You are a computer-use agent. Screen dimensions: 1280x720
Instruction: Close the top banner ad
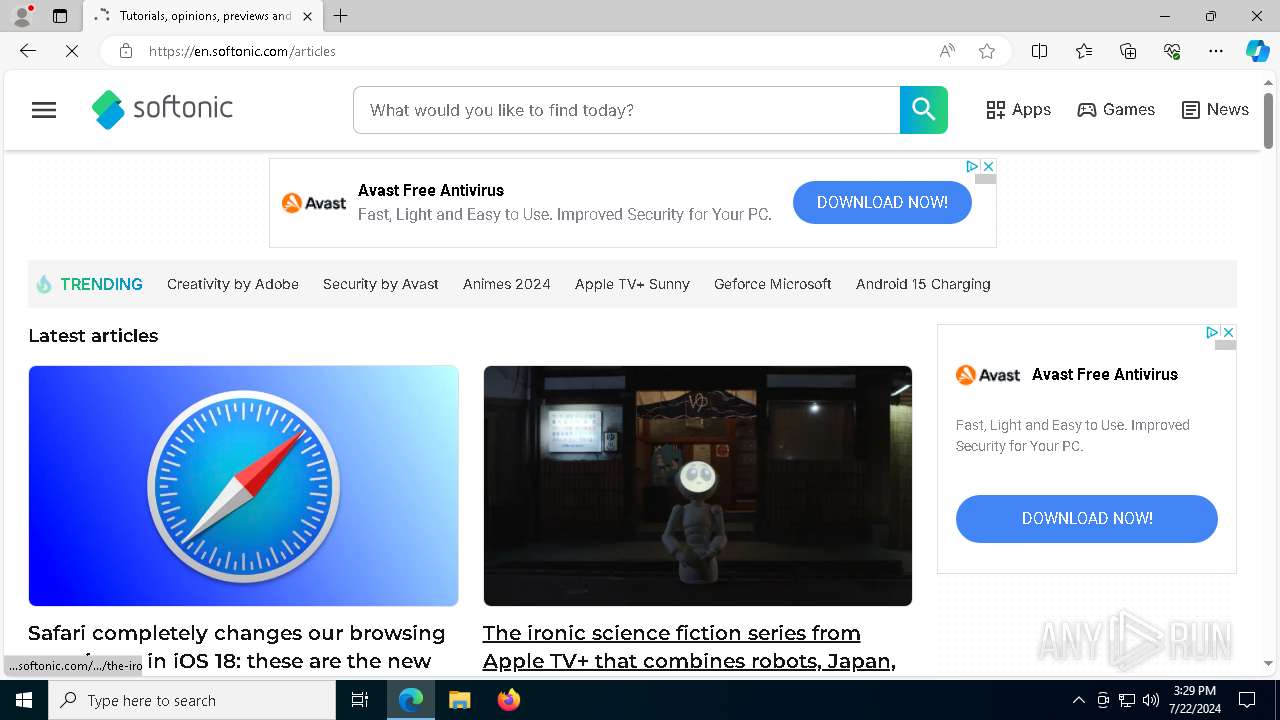tap(988, 166)
